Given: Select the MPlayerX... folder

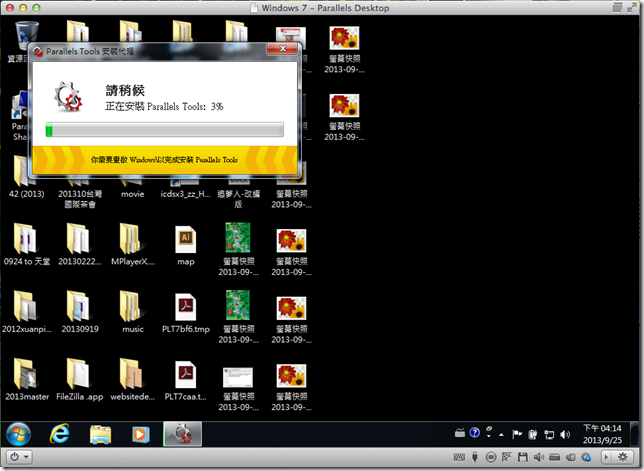Looking at the screenshot, I should [133, 245].
